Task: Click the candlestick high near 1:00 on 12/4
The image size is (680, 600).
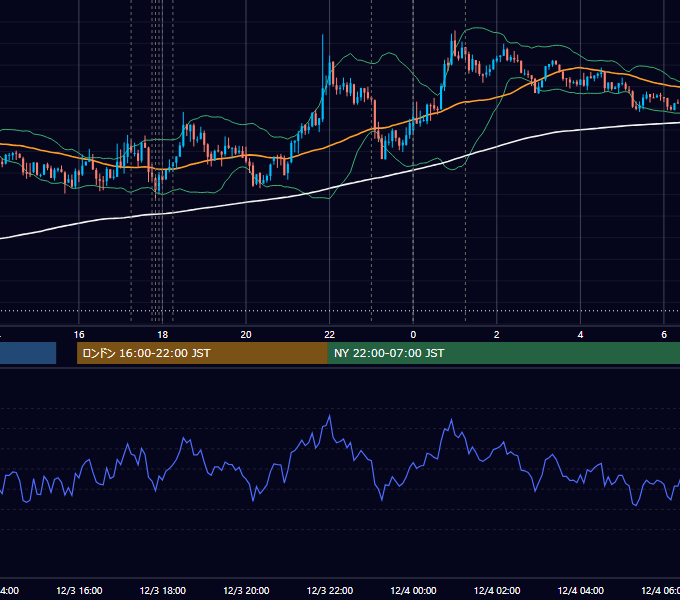Action: 454,43
